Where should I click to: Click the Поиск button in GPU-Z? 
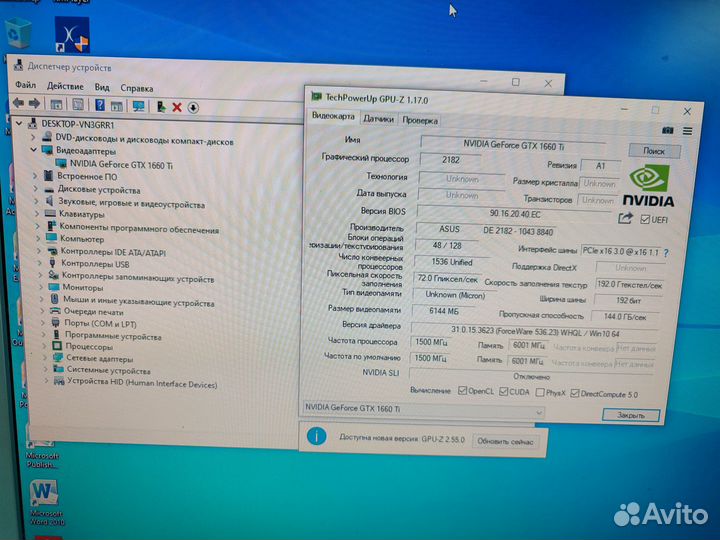coord(654,151)
